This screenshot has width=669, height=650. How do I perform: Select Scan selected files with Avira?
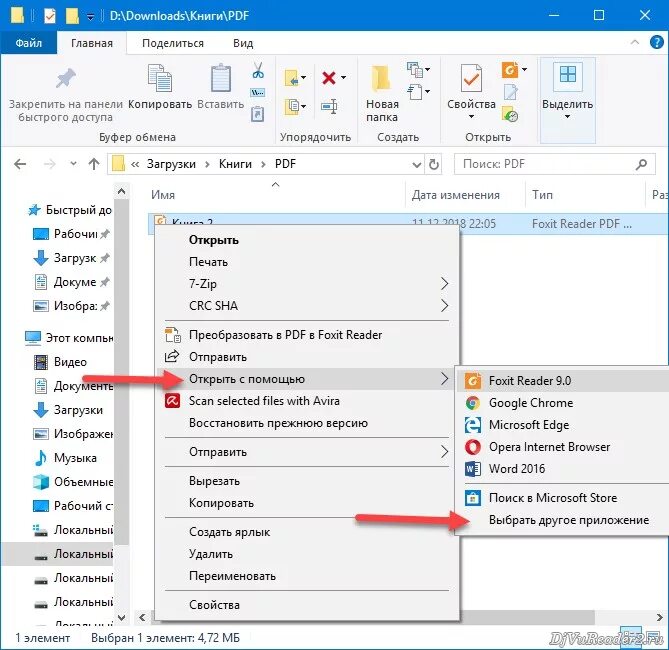click(307, 401)
